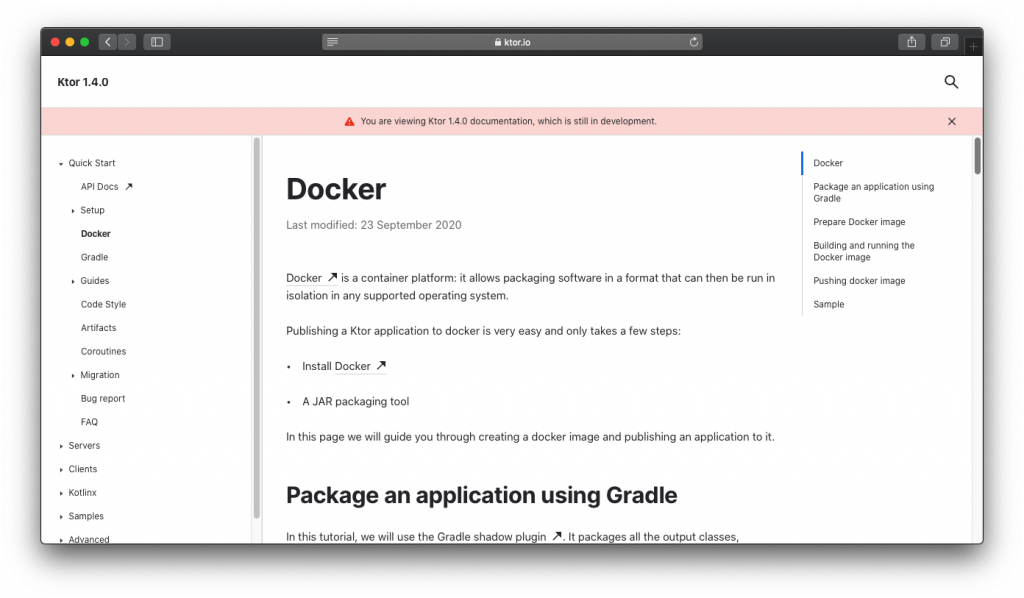
Task: Go back with Safari back arrow
Action: tap(108, 42)
